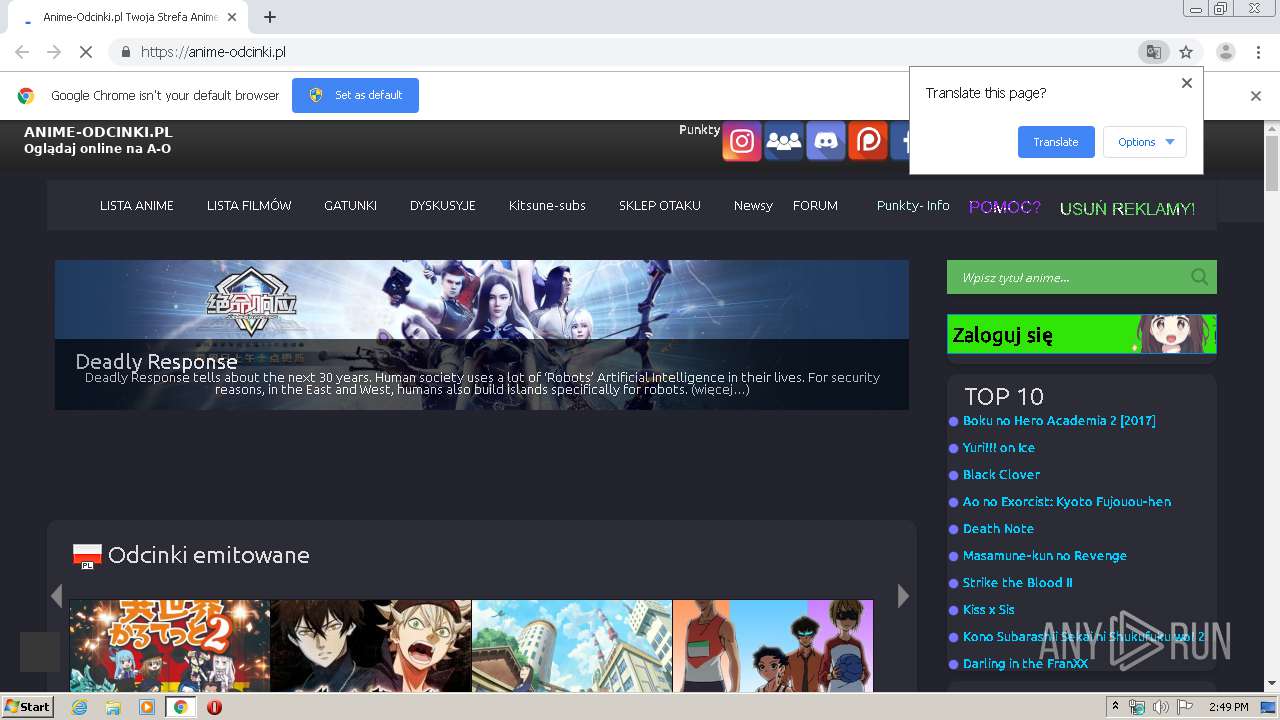Dismiss the default browser infobar
Image resolution: width=1280 pixels, height=720 pixels.
point(1256,96)
